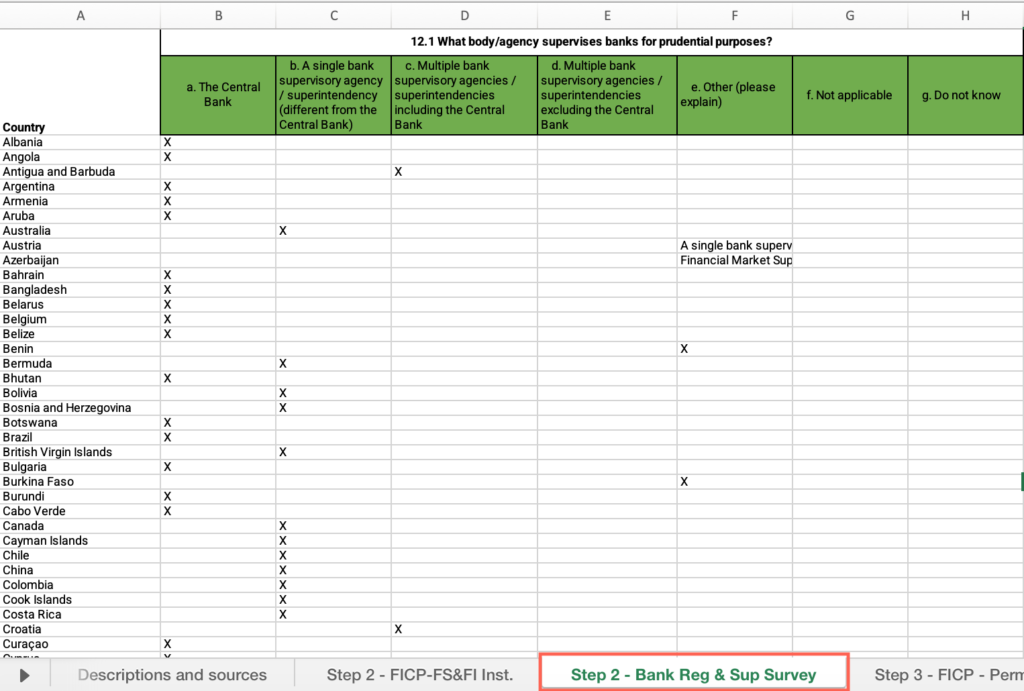
Task: Select column B header
Action: [218, 15]
